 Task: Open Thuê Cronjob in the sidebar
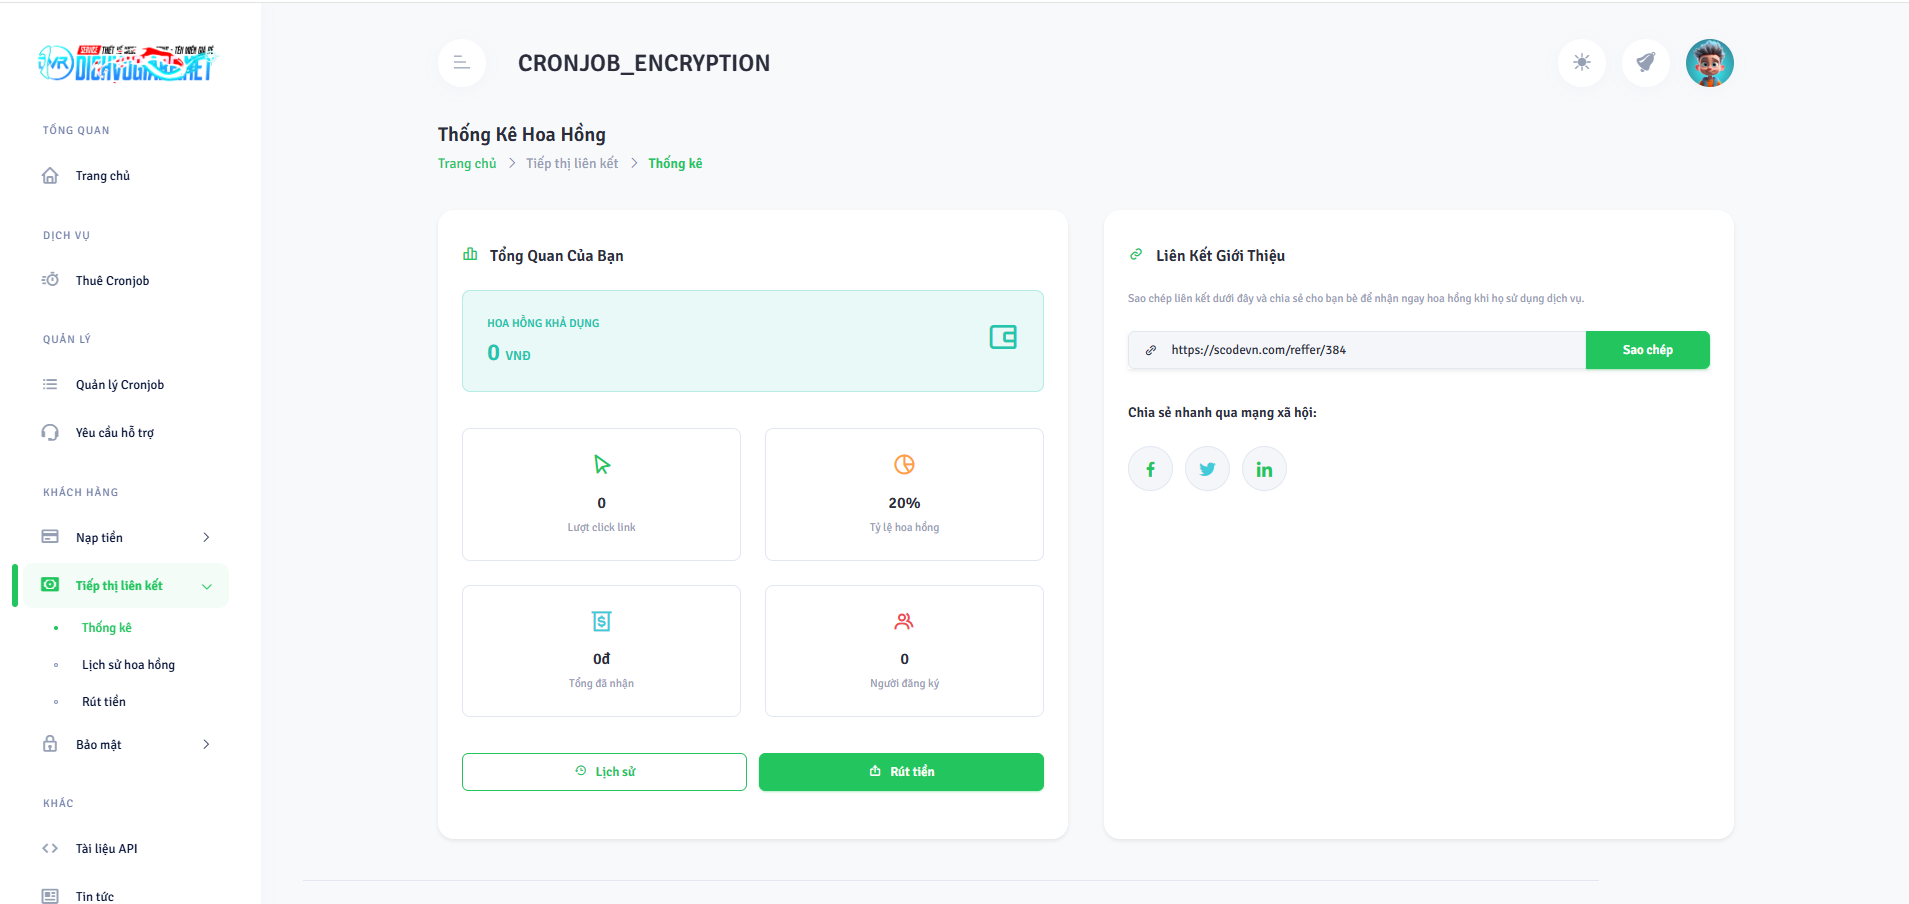click(112, 281)
